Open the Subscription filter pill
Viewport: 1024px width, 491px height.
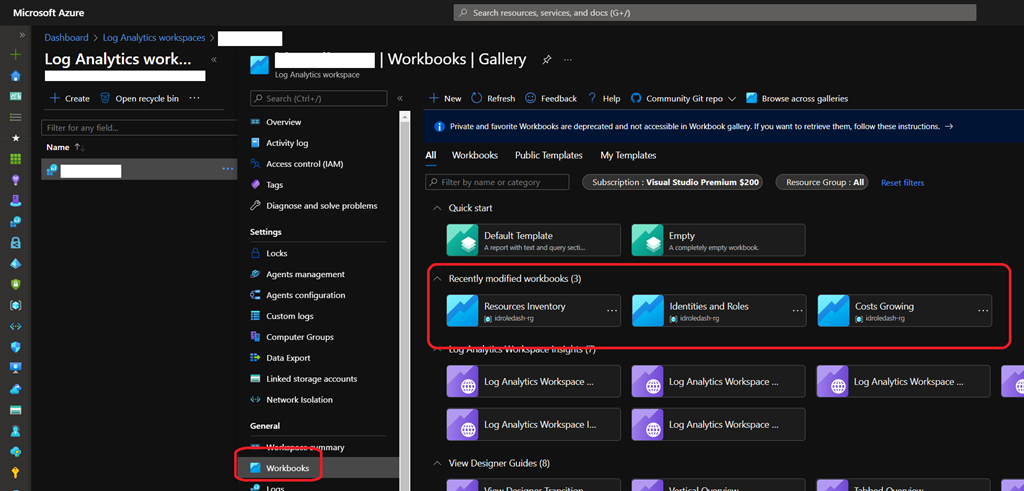pos(675,183)
